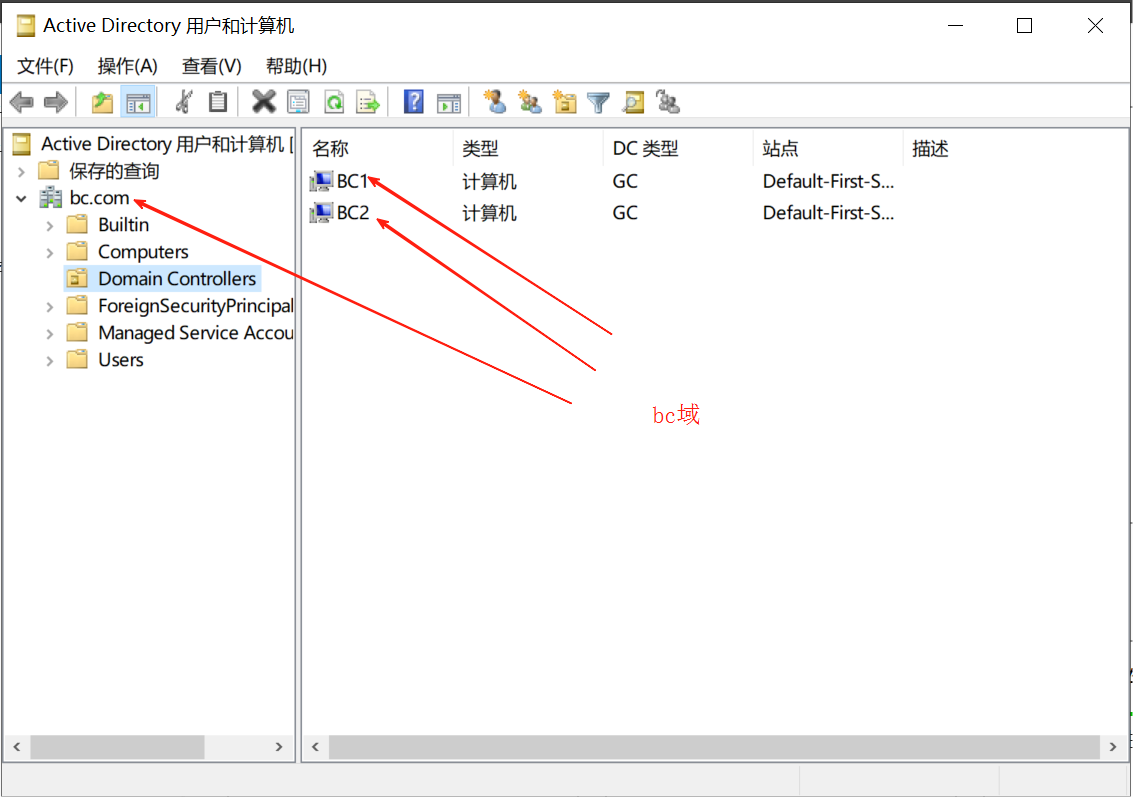Click the BC2 computer icon
Viewport: 1133px width, 797px height.
[x=321, y=213]
